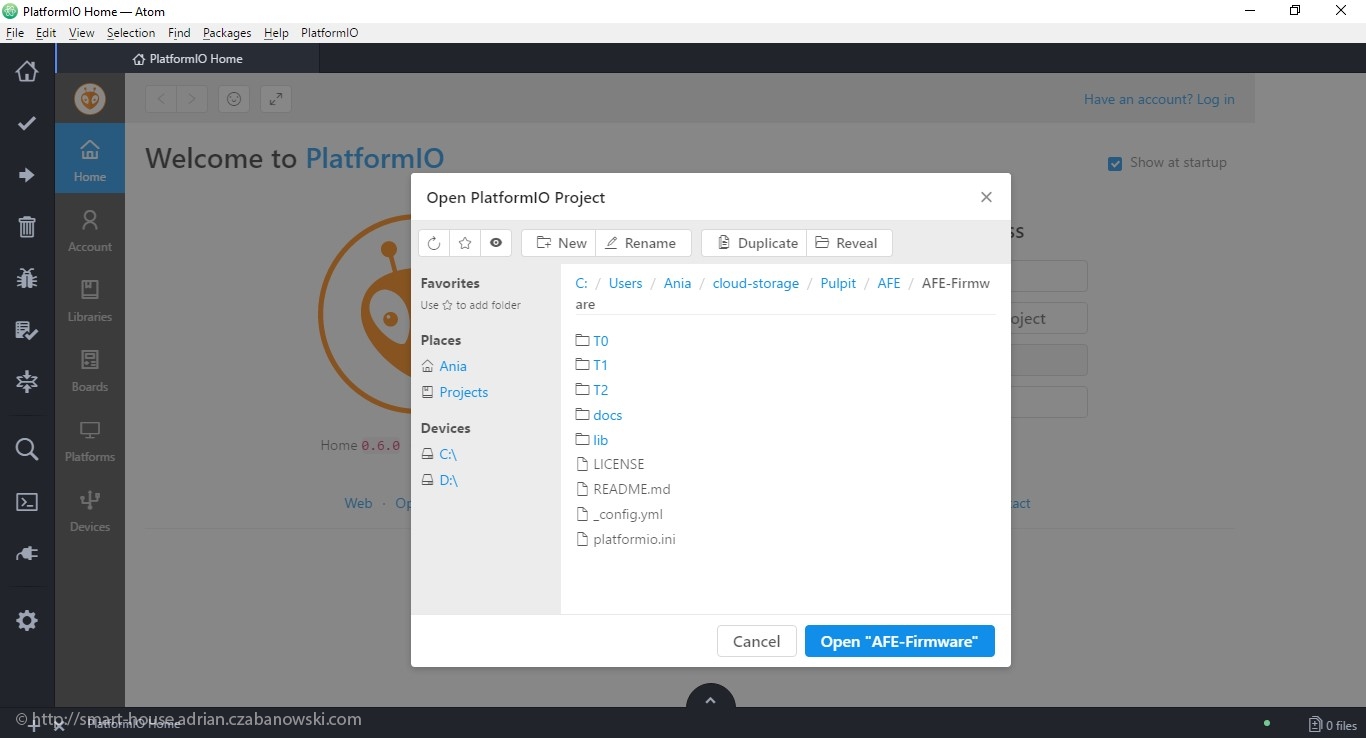
Task: Click the Find search magnifier icon
Action: [x=27, y=450]
